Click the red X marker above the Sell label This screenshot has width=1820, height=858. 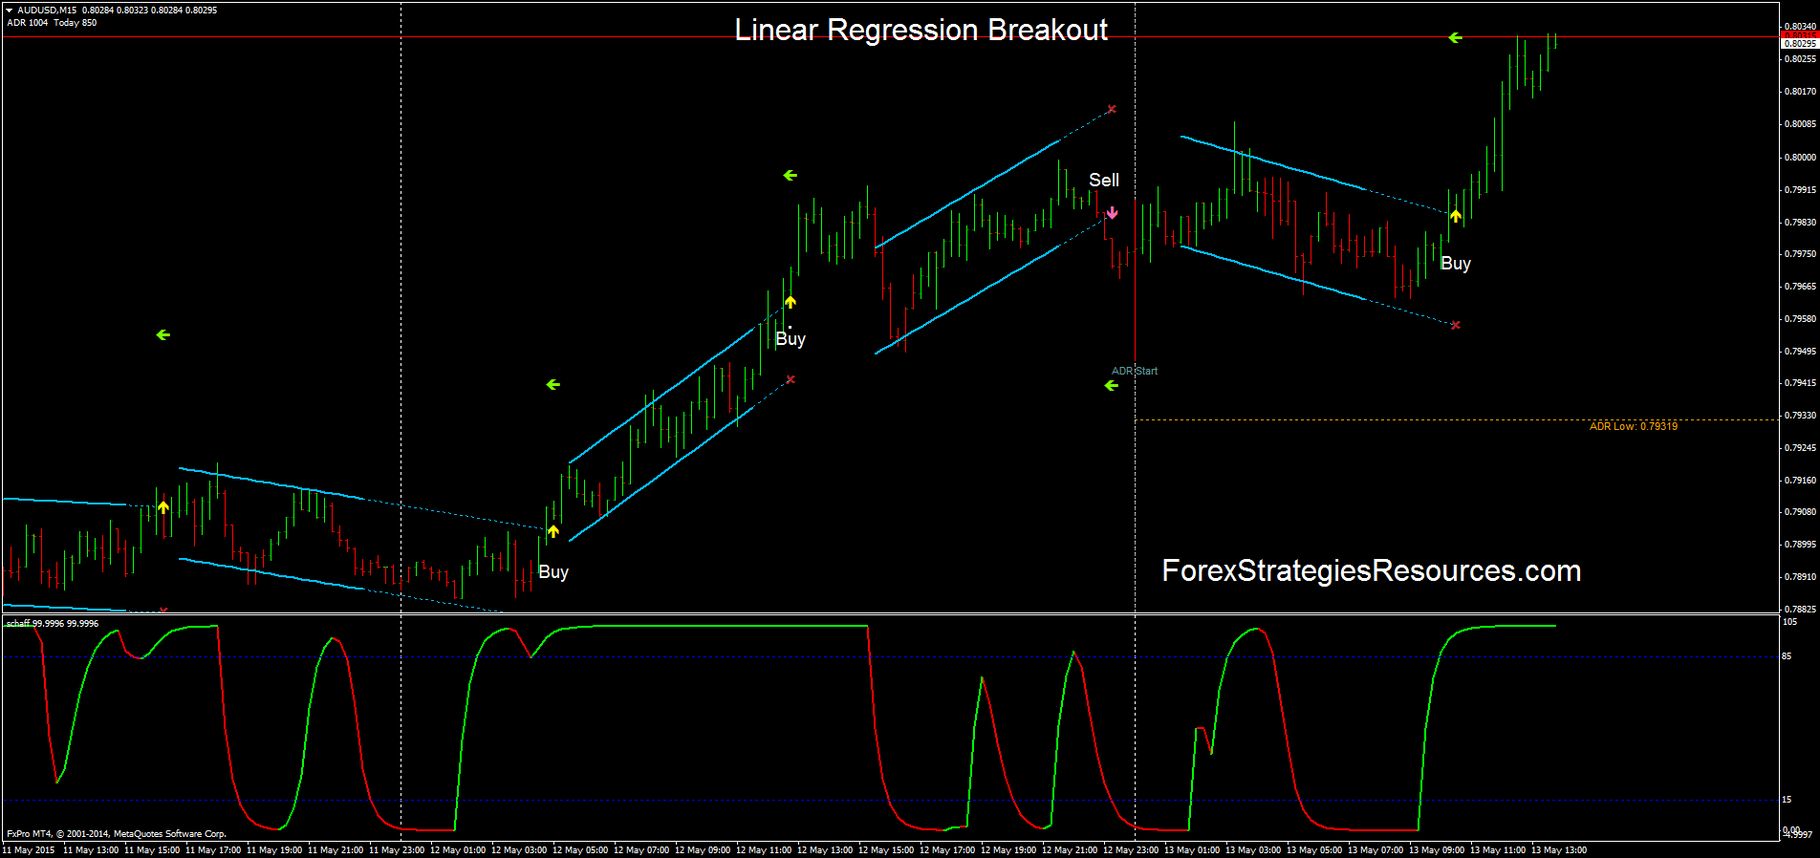(1112, 109)
